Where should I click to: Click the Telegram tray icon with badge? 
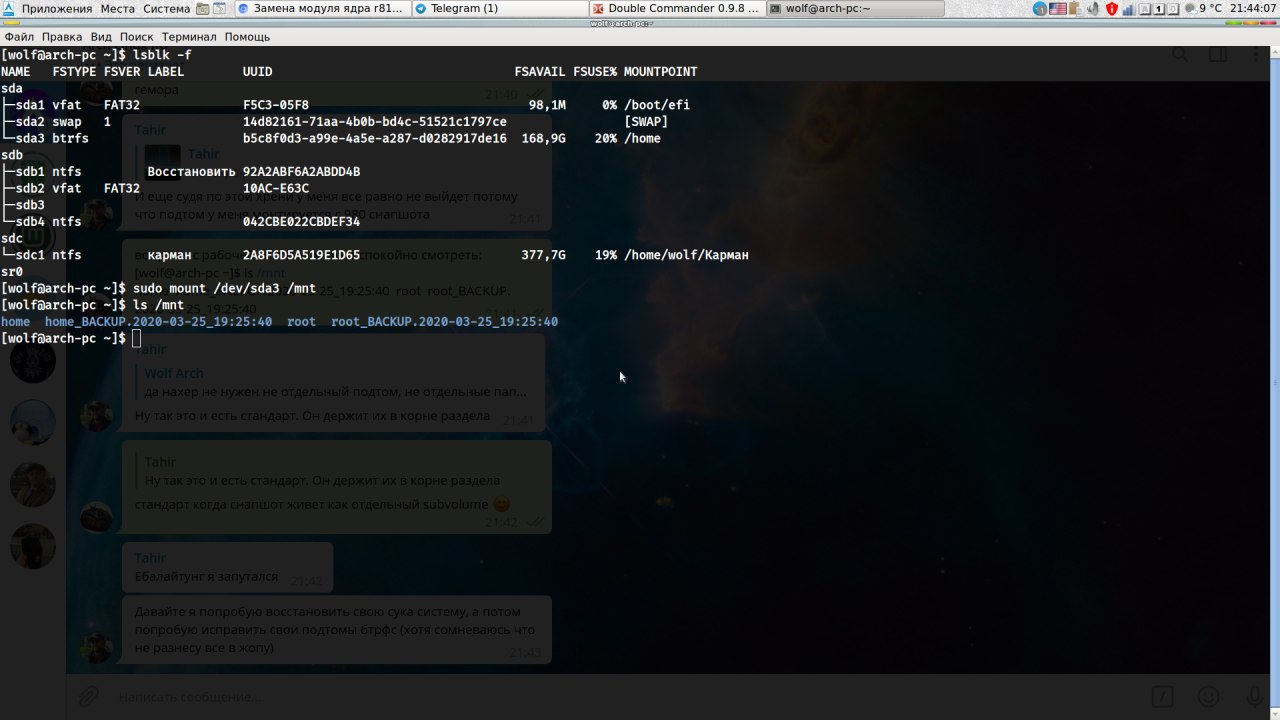coord(1040,9)
